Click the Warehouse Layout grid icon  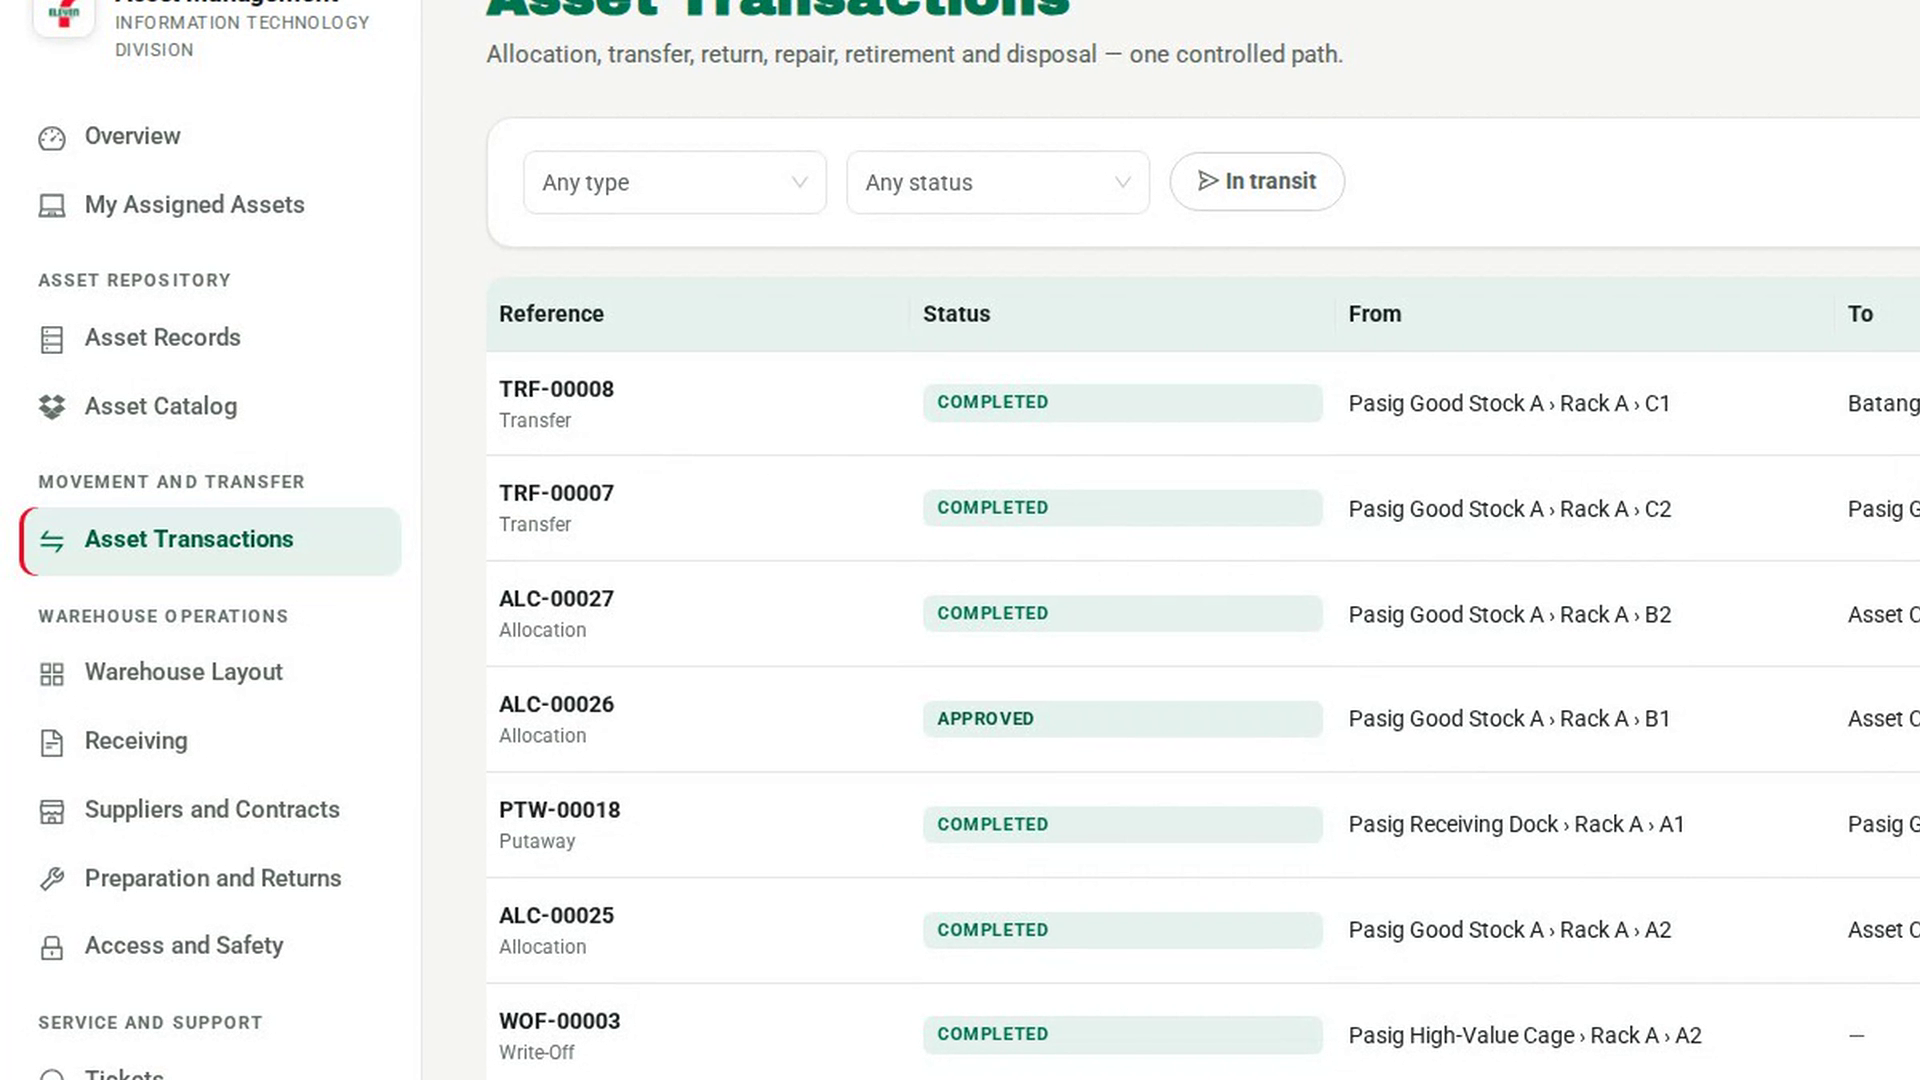[52, 674]
